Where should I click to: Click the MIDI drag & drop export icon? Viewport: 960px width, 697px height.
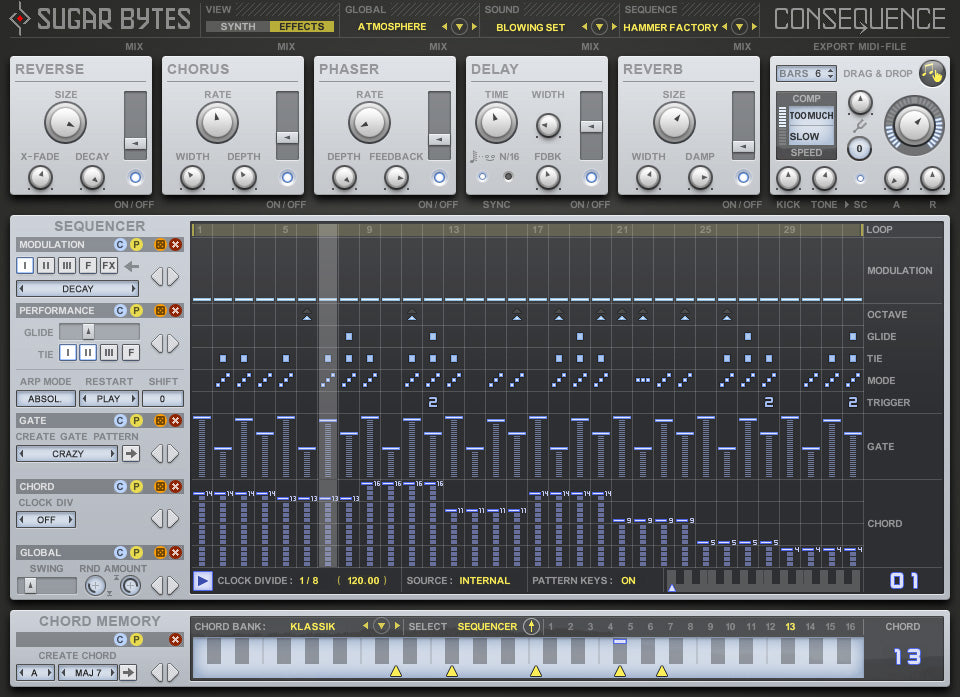click(931, 73)
